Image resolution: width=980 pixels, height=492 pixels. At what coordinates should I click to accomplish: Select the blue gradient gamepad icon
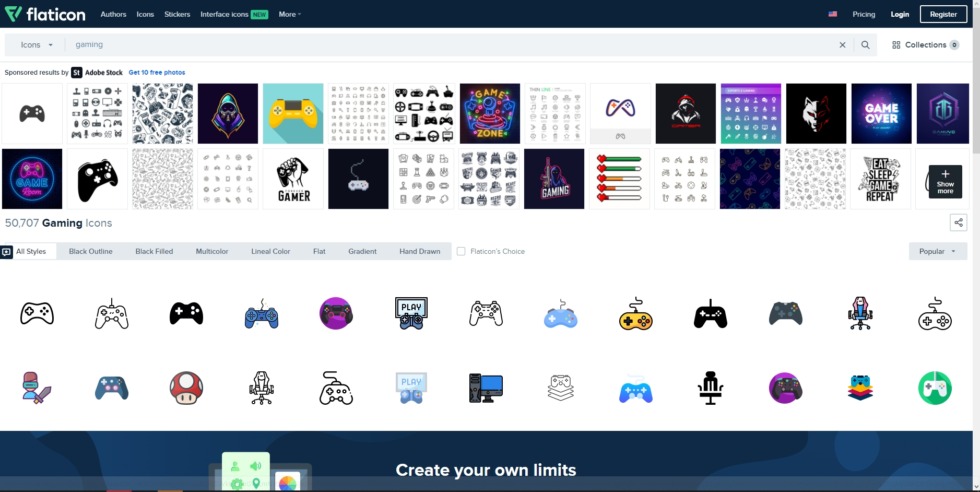[x=636, y=388]
